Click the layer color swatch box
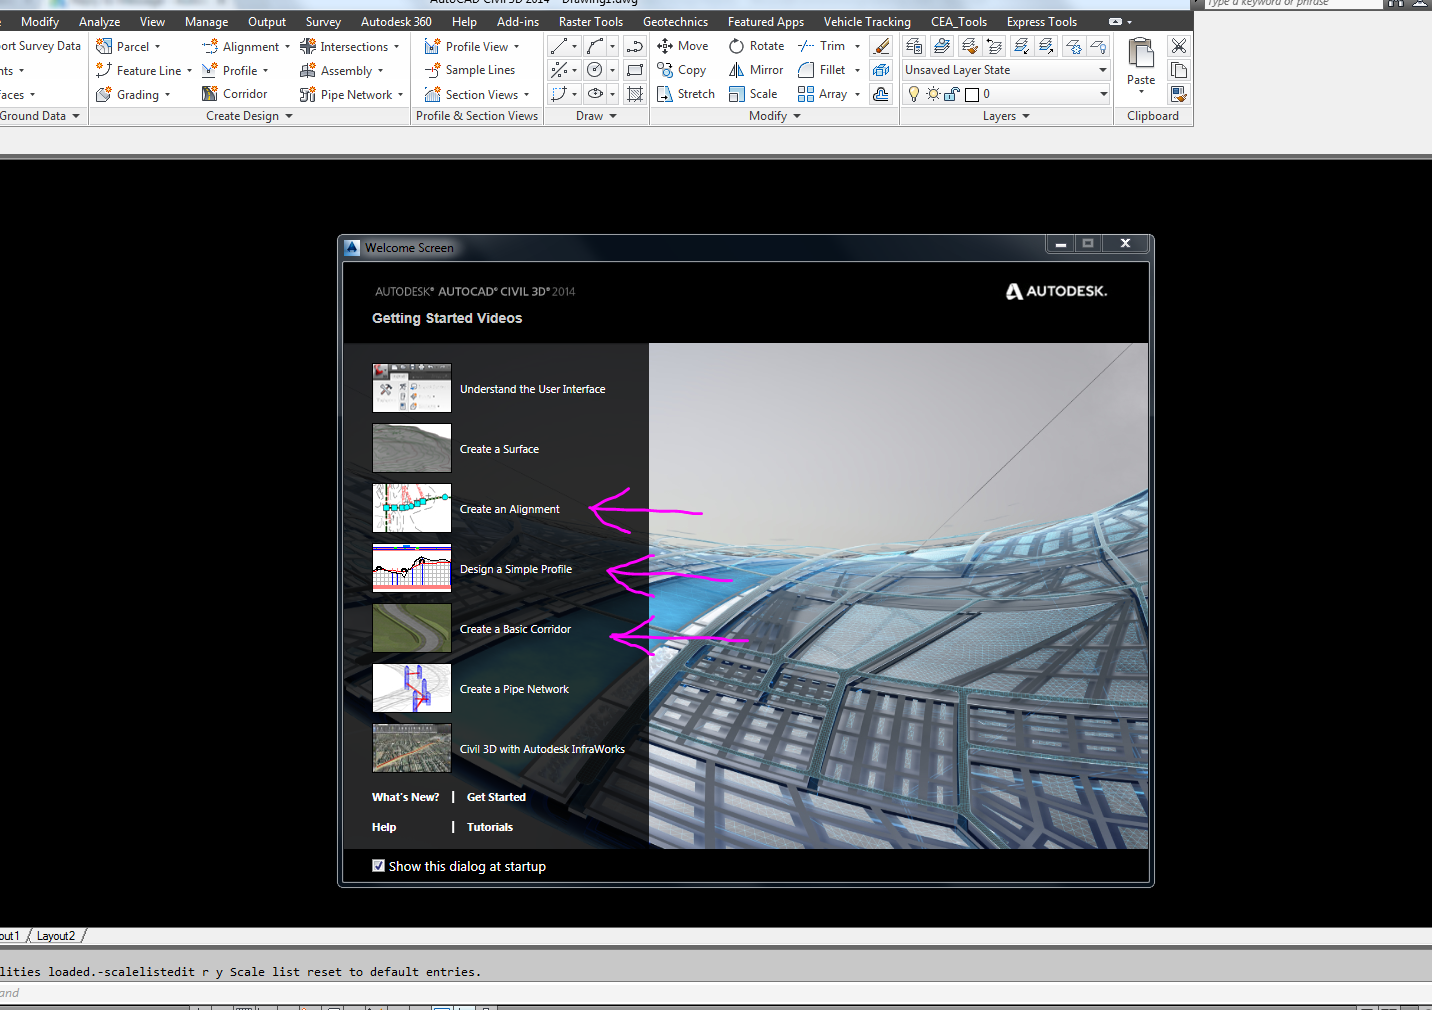The image size is (1432, 1010). (971, 94)
